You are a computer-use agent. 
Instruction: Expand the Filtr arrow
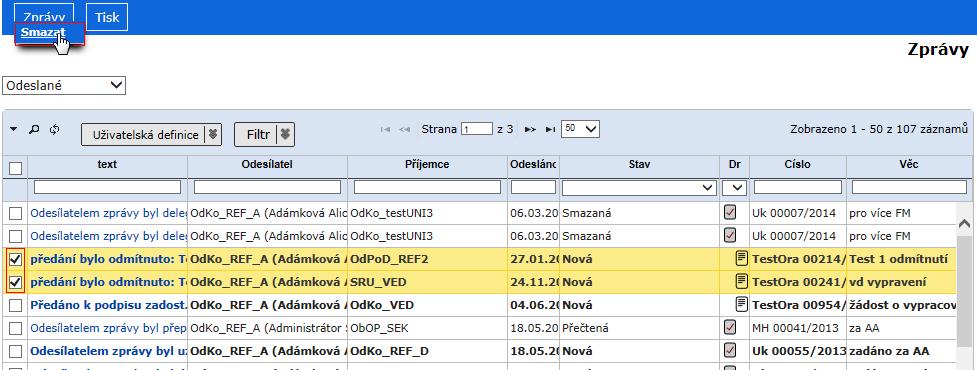285,135
